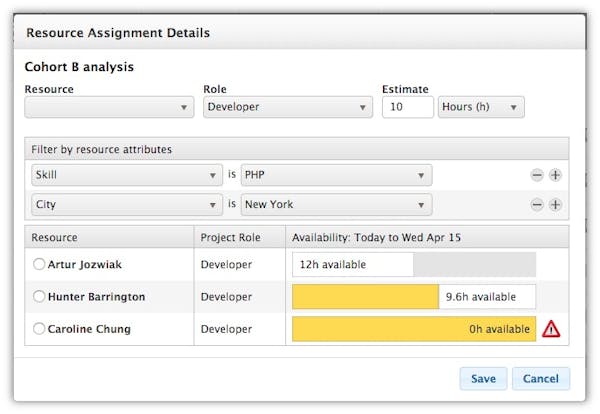Screen dimensions: 600x414
Task: Open the New York value dropdown
Action: (337, 205)
